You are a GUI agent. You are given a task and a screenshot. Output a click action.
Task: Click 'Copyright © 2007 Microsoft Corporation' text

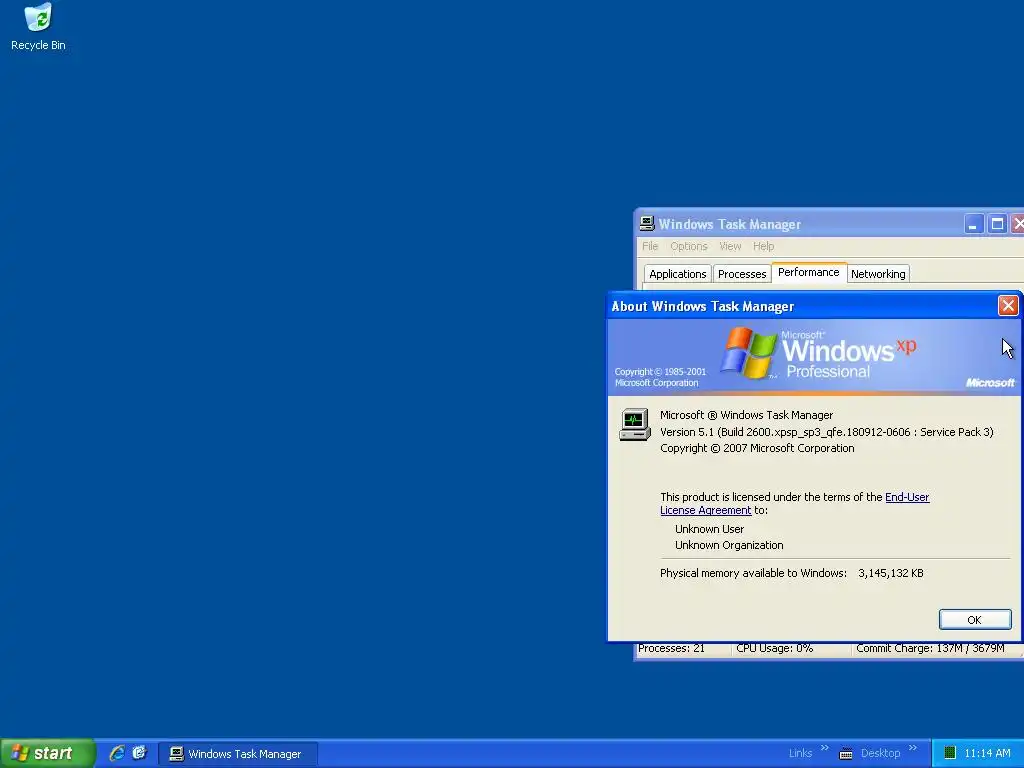(x=757, y=448)
